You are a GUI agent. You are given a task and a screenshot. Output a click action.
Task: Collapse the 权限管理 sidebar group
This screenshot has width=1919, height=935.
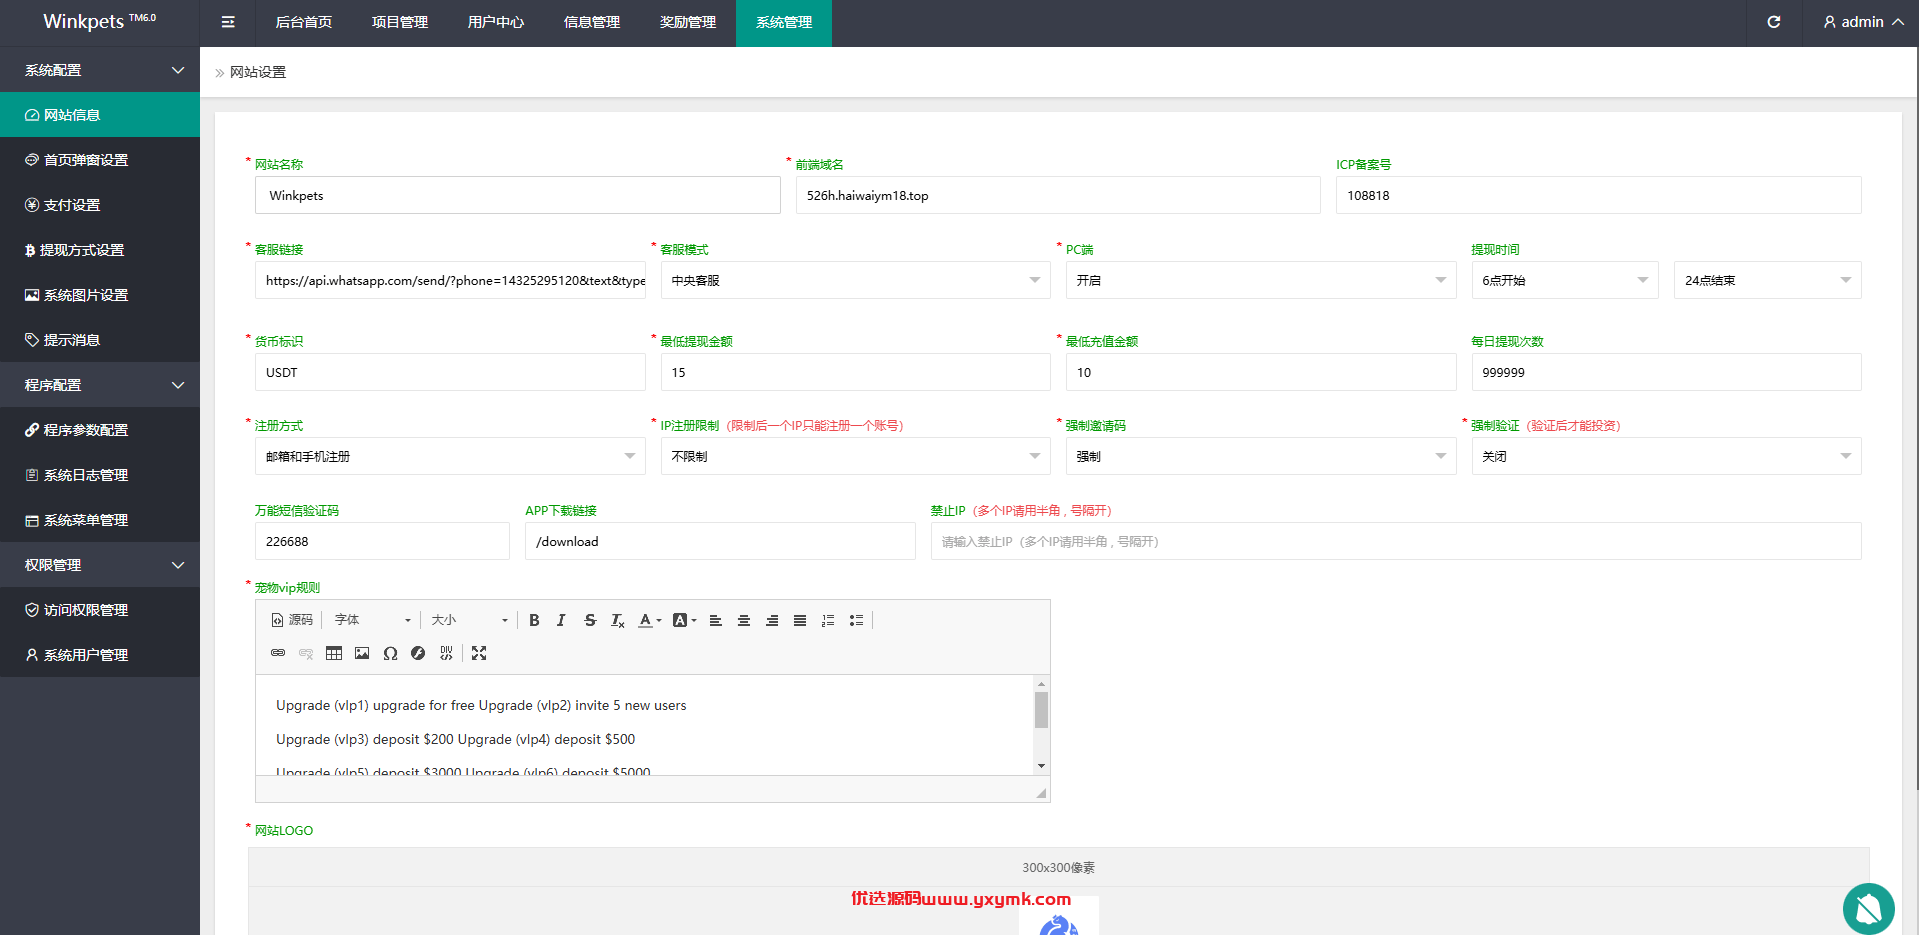100,565
